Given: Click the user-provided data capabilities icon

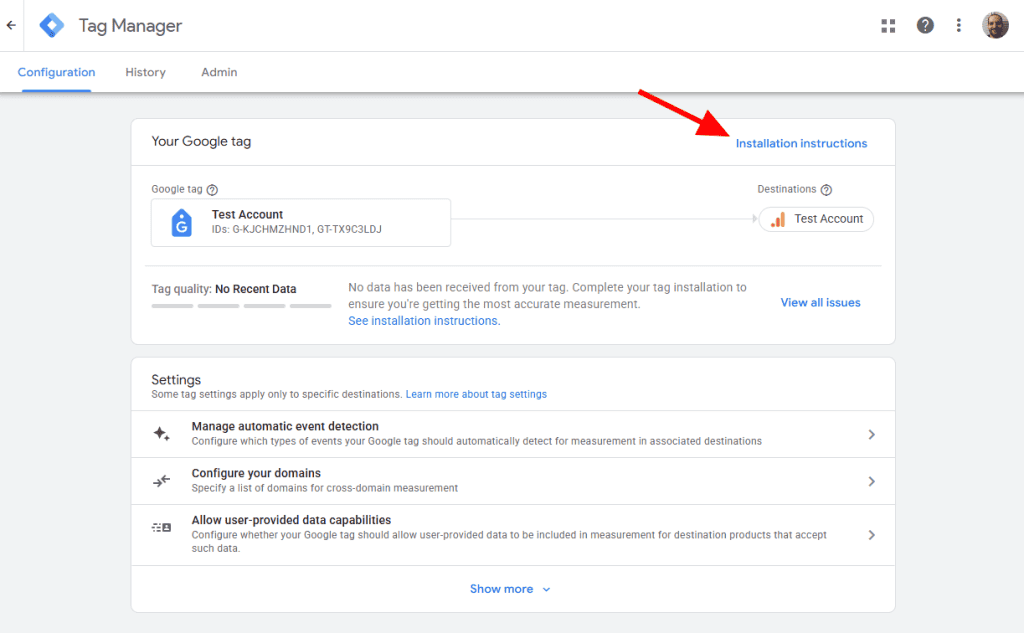Looking at the screenshot, I should pos(161,527).
